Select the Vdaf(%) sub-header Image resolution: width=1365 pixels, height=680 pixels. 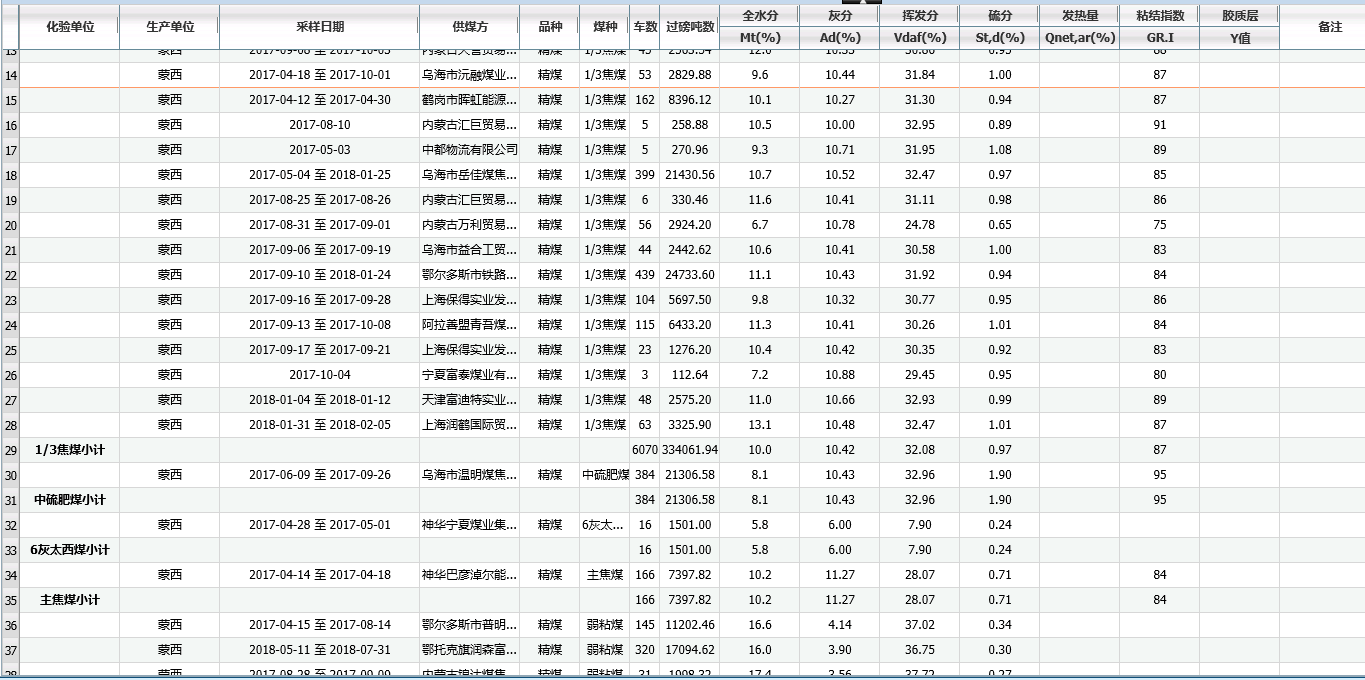919,38
